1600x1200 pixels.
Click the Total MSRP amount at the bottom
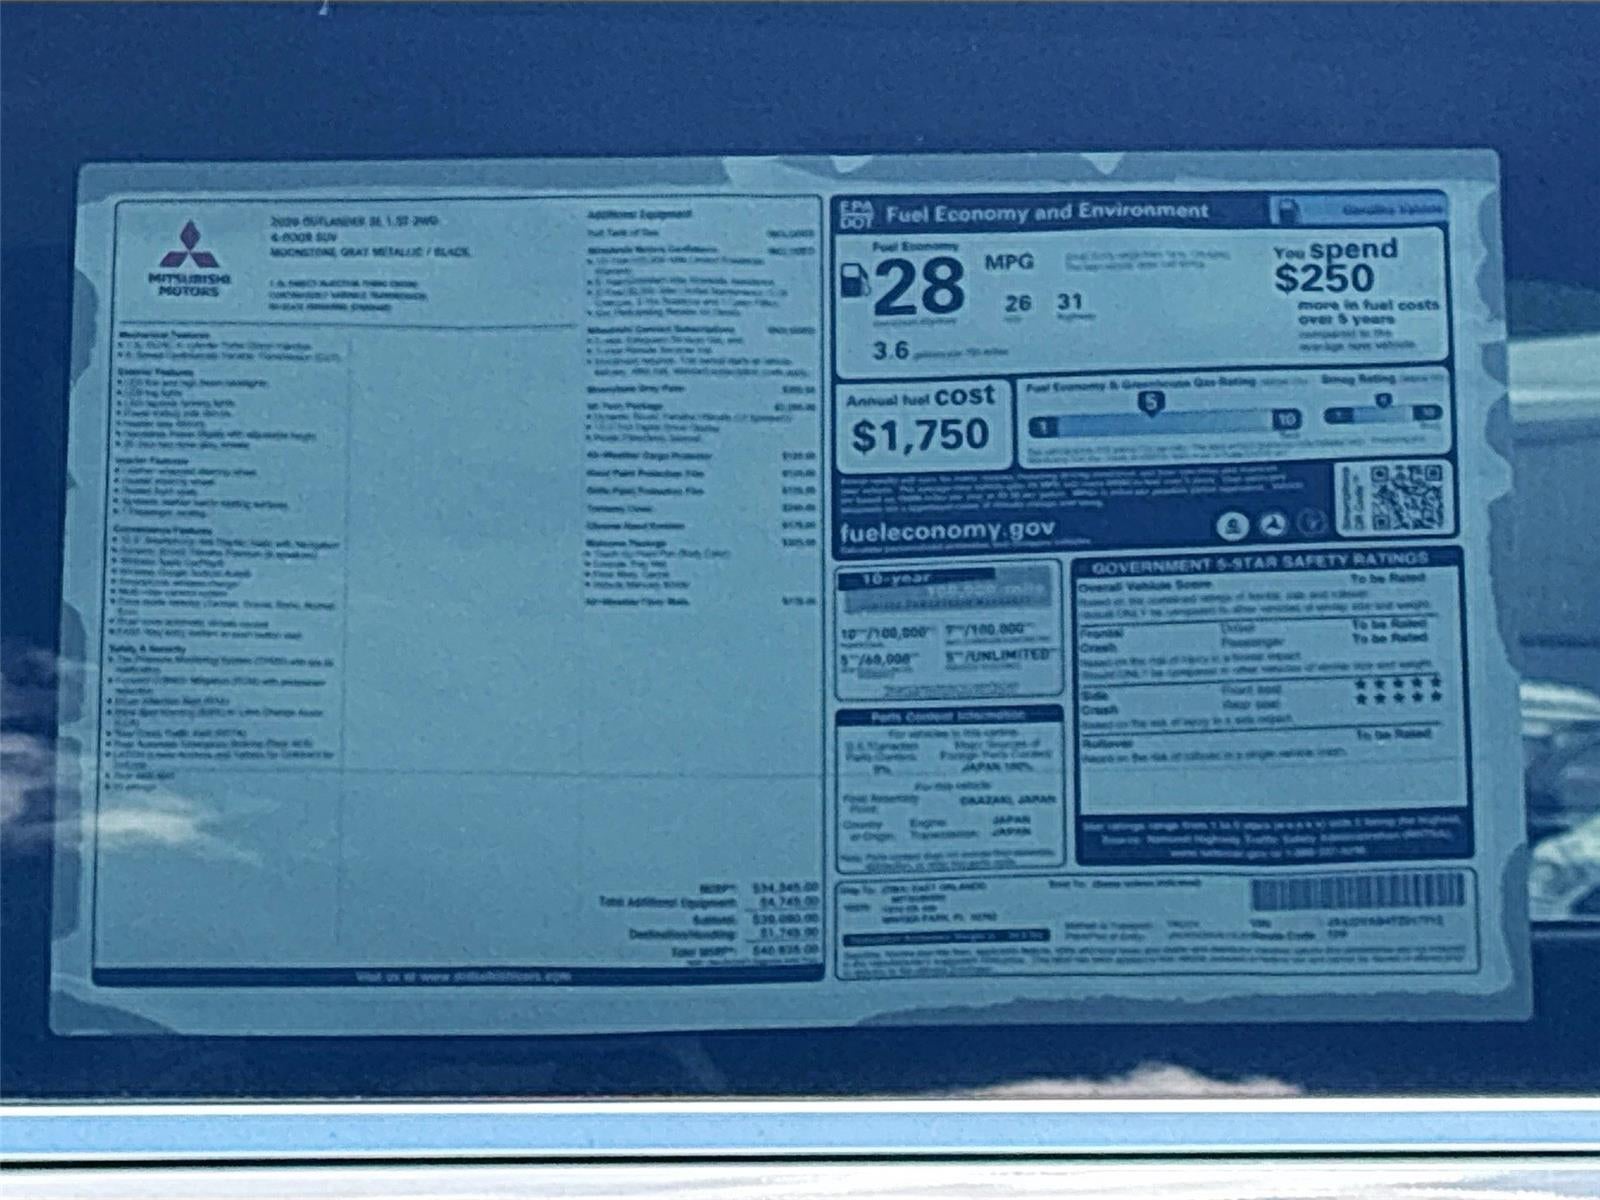tap(785, 950)
